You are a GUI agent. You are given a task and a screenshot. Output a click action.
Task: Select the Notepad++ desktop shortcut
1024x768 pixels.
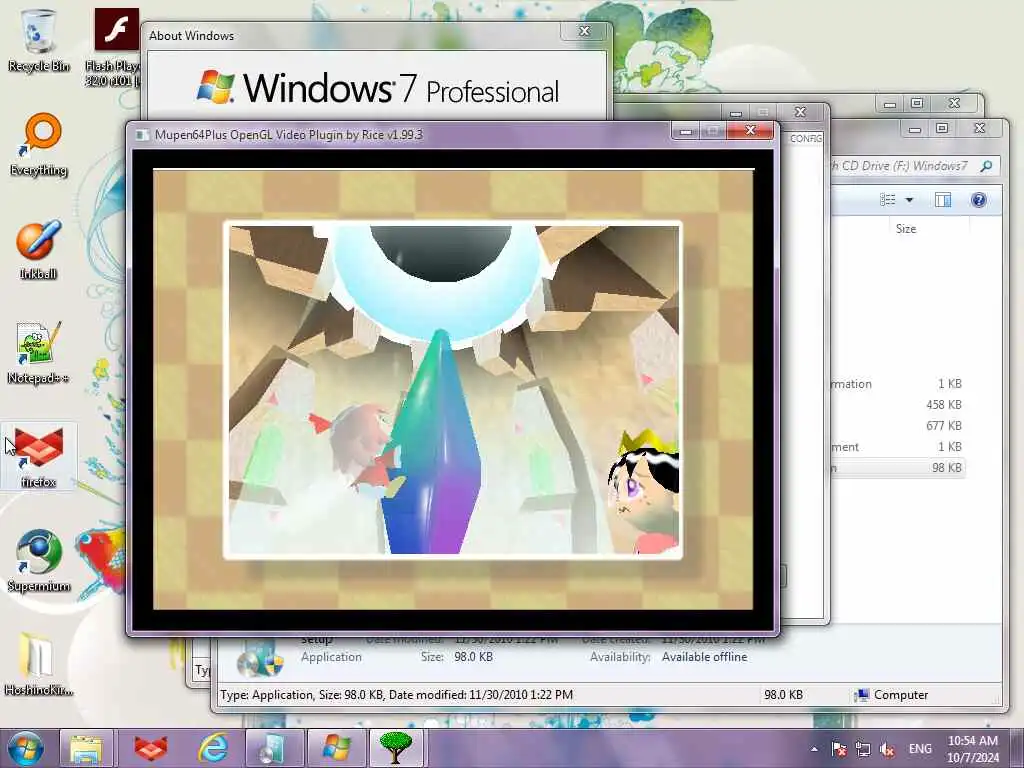(39, 353)
